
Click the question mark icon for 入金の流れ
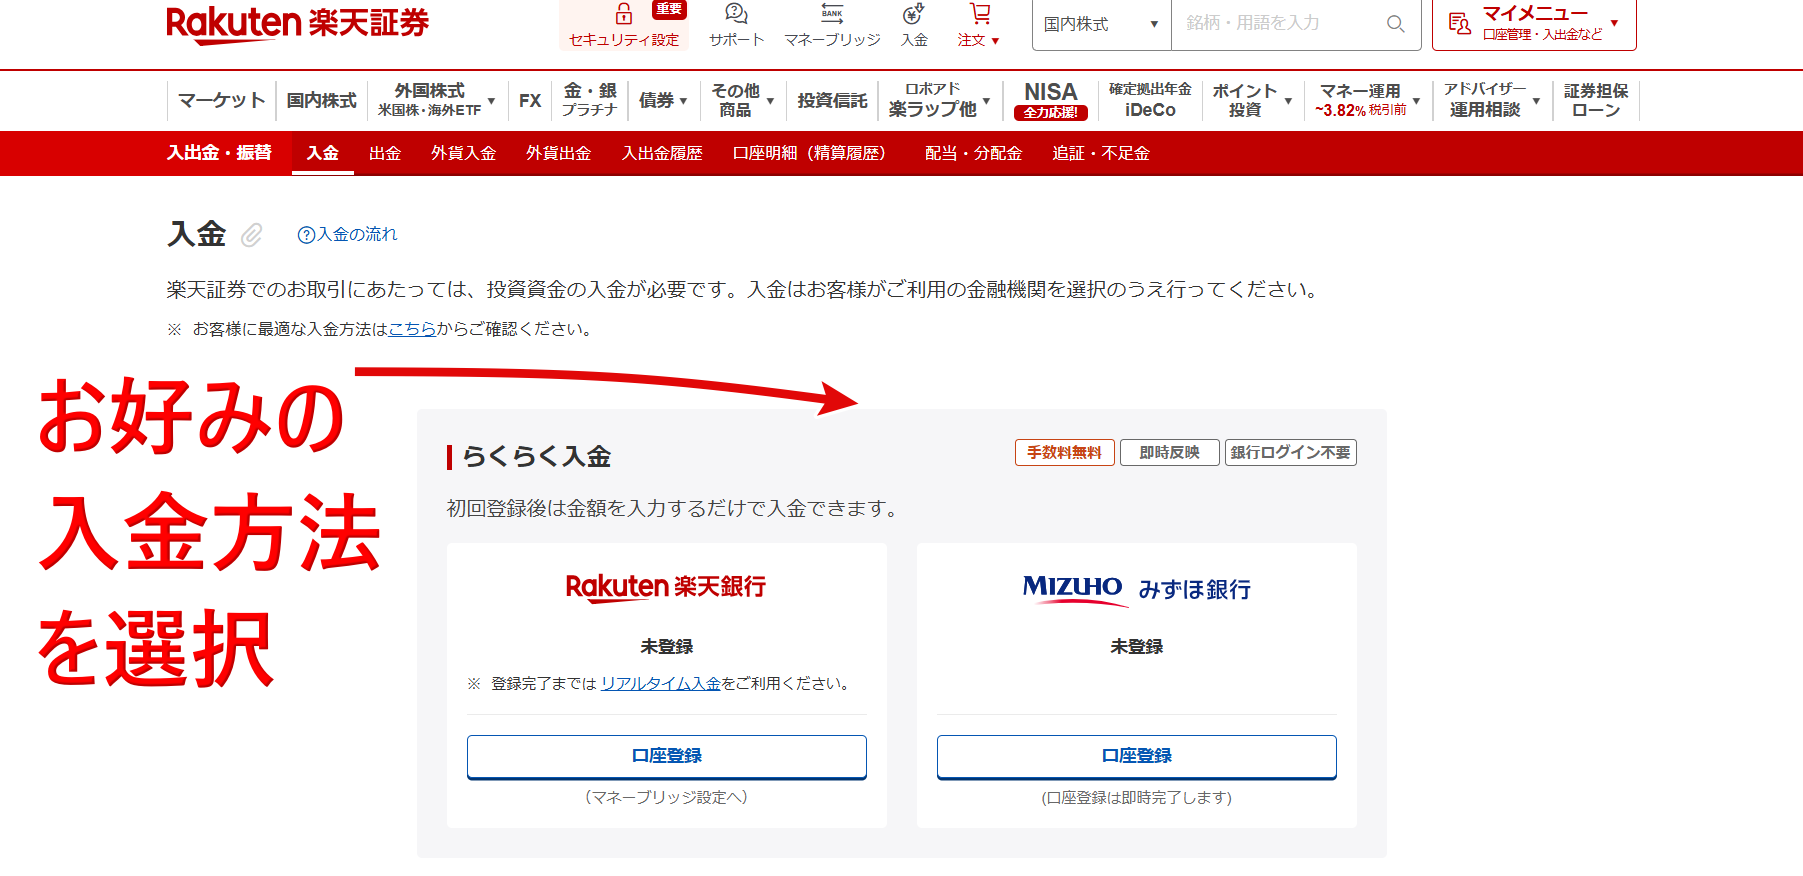(x=306, y=235)
